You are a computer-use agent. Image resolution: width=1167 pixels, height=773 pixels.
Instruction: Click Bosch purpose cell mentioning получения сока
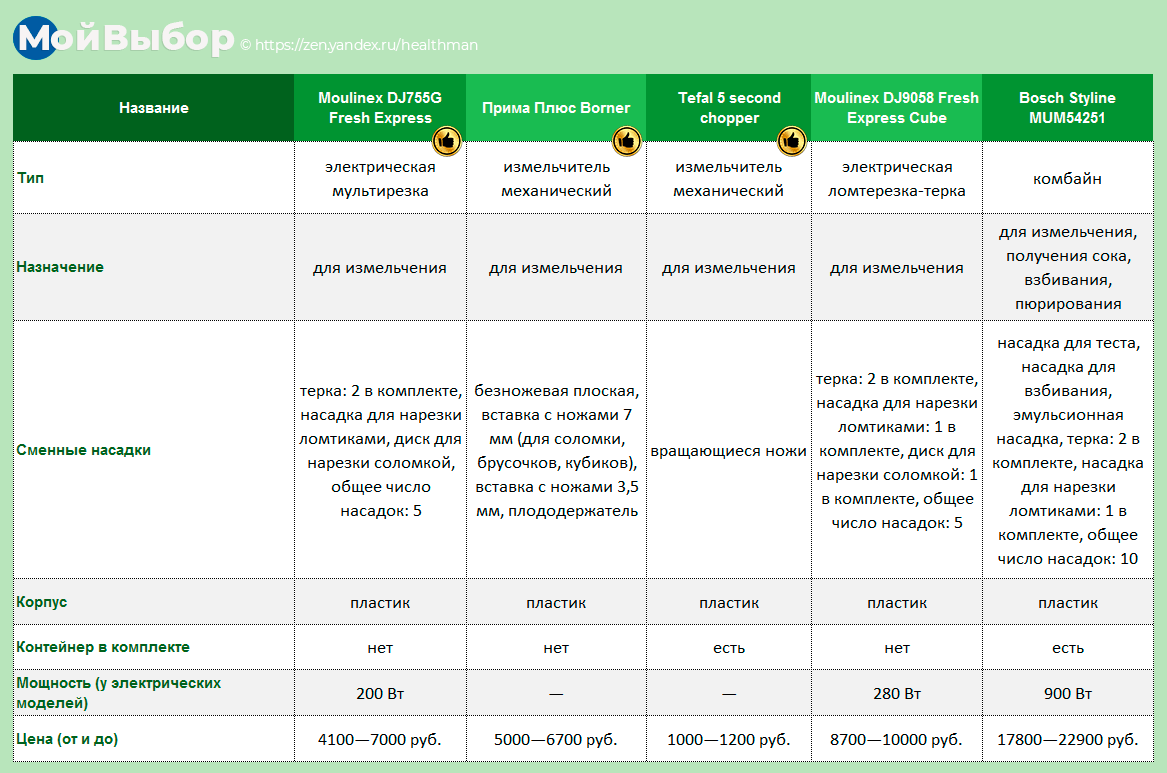tap(1067, 268)
